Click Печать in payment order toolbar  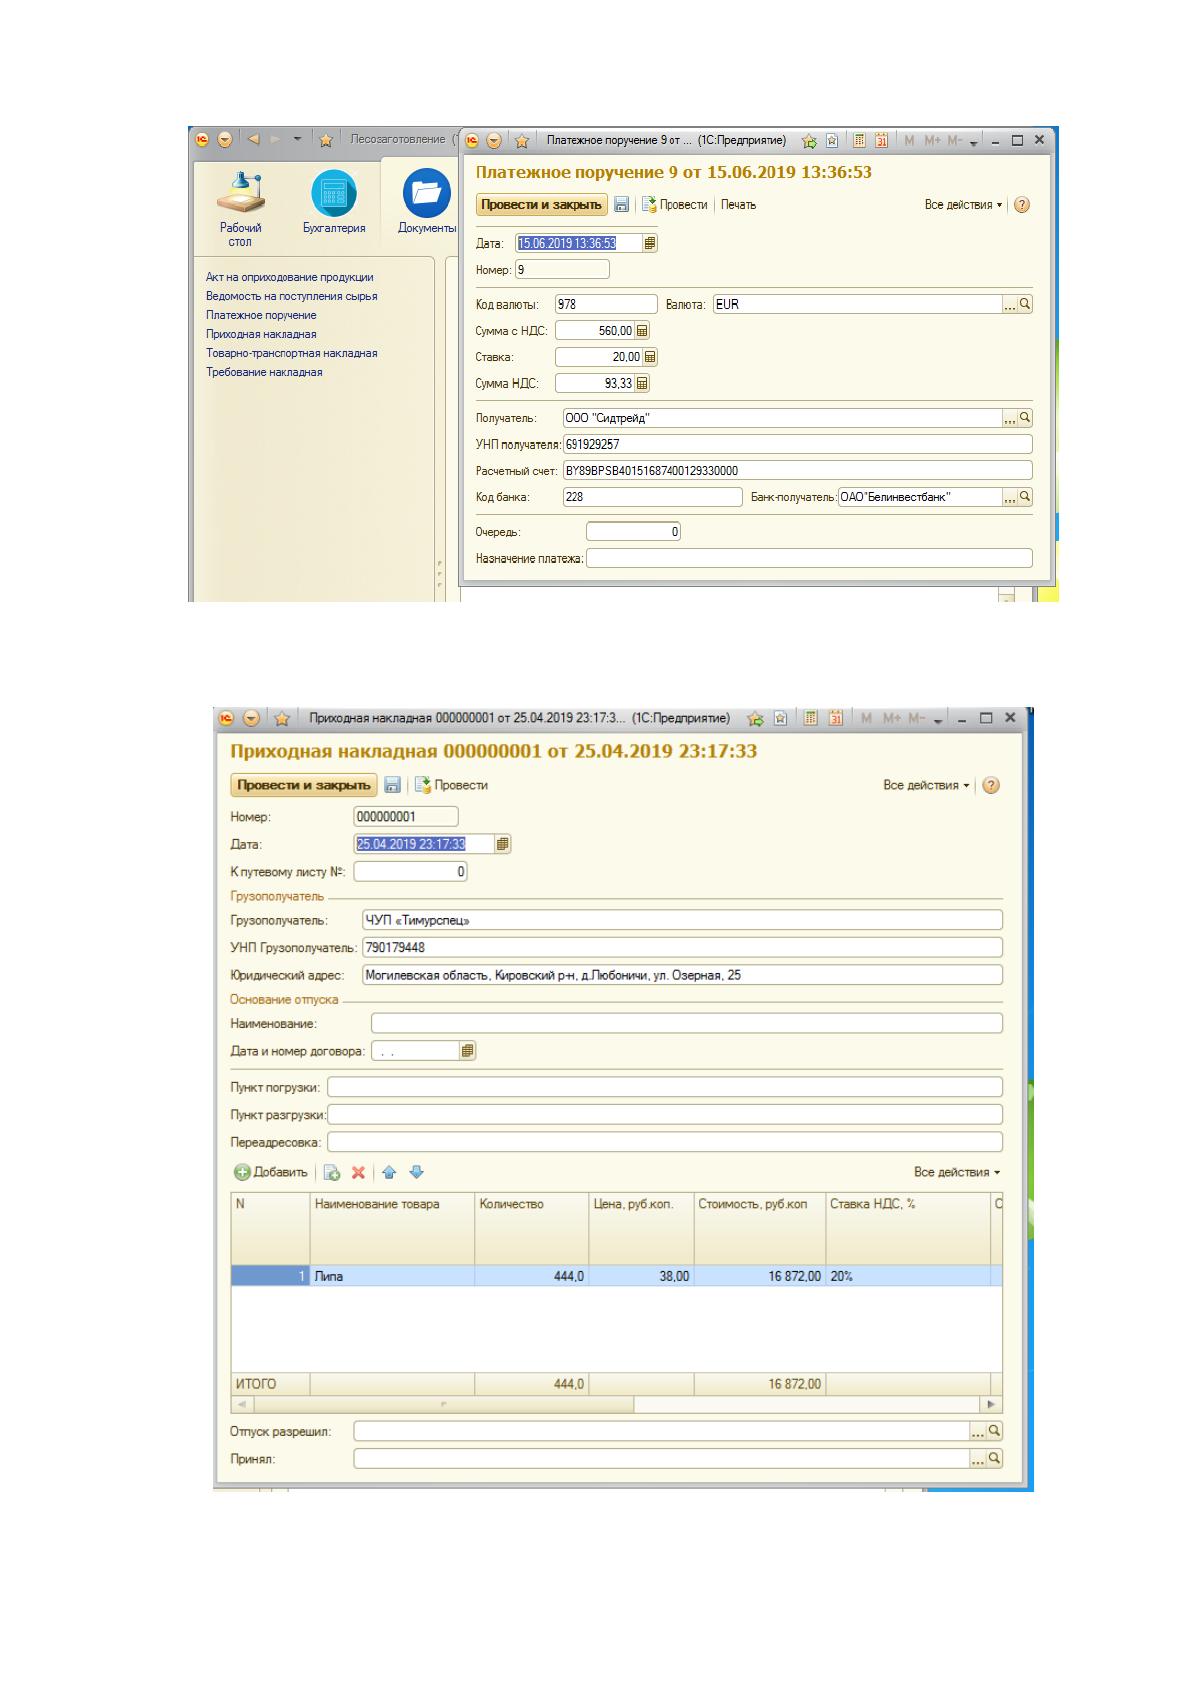(738, 205)
